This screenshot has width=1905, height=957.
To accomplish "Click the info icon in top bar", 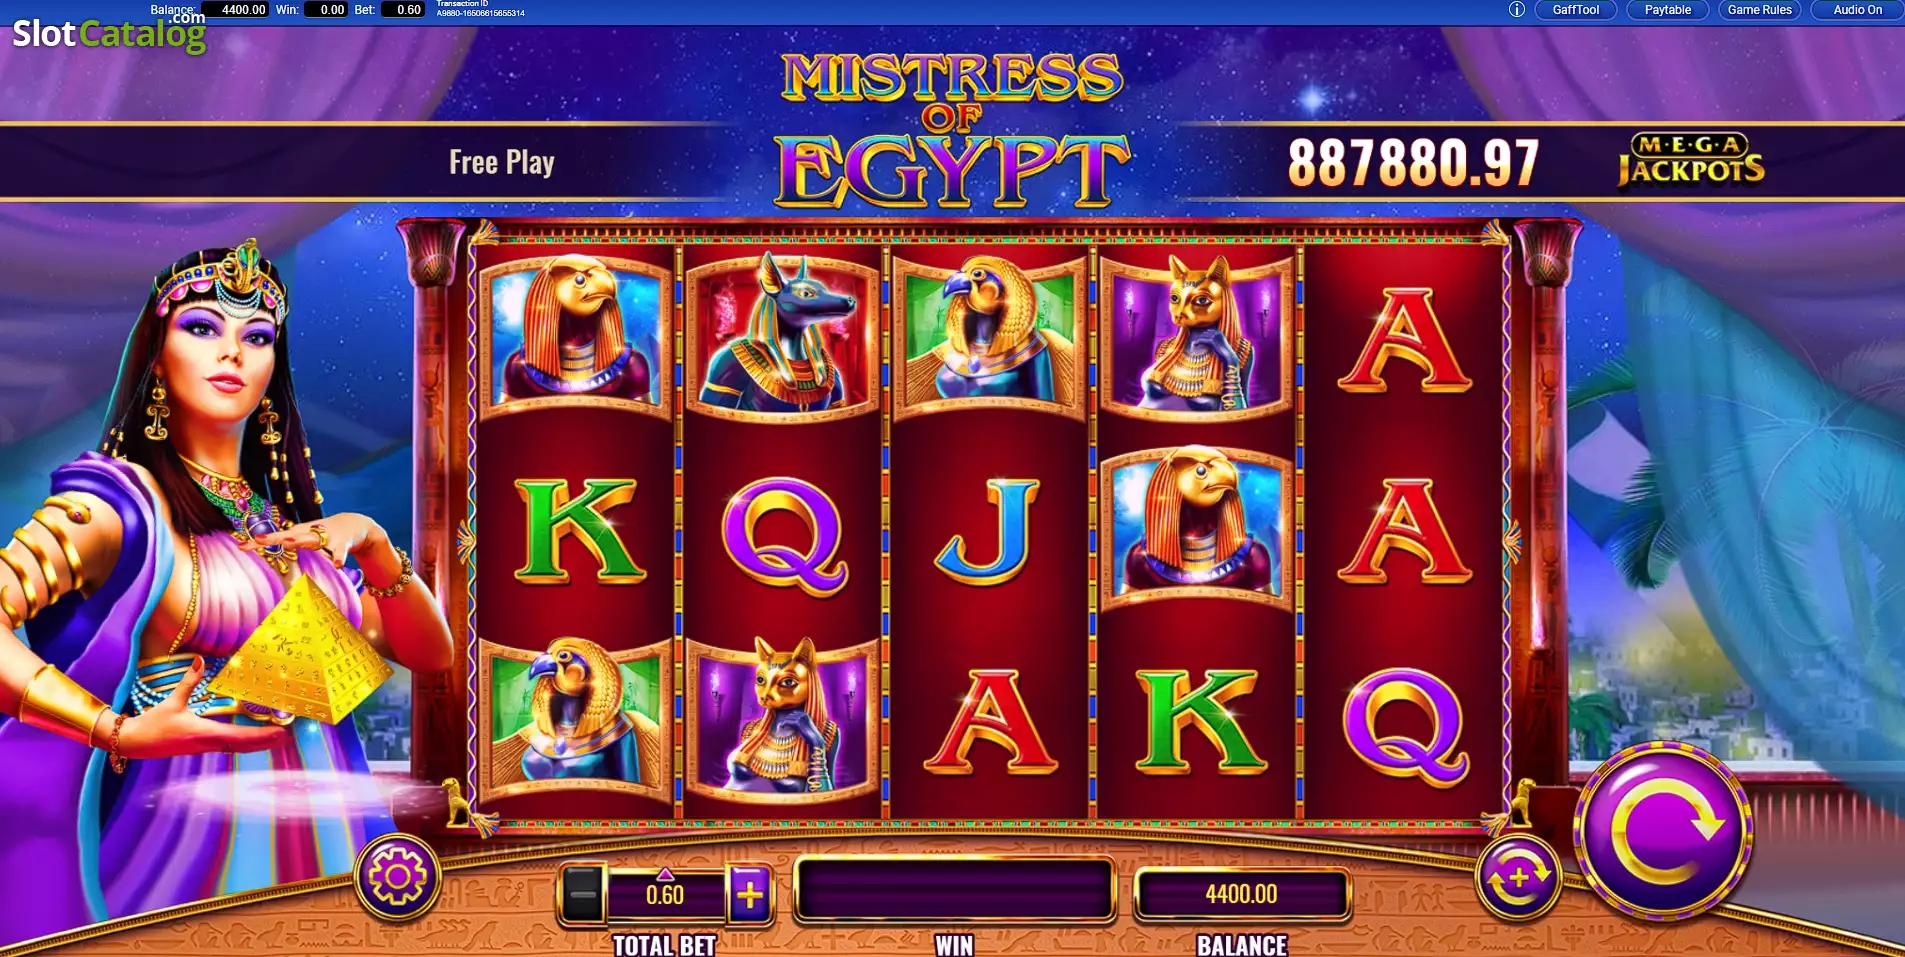I will (x=1516, y=10).
